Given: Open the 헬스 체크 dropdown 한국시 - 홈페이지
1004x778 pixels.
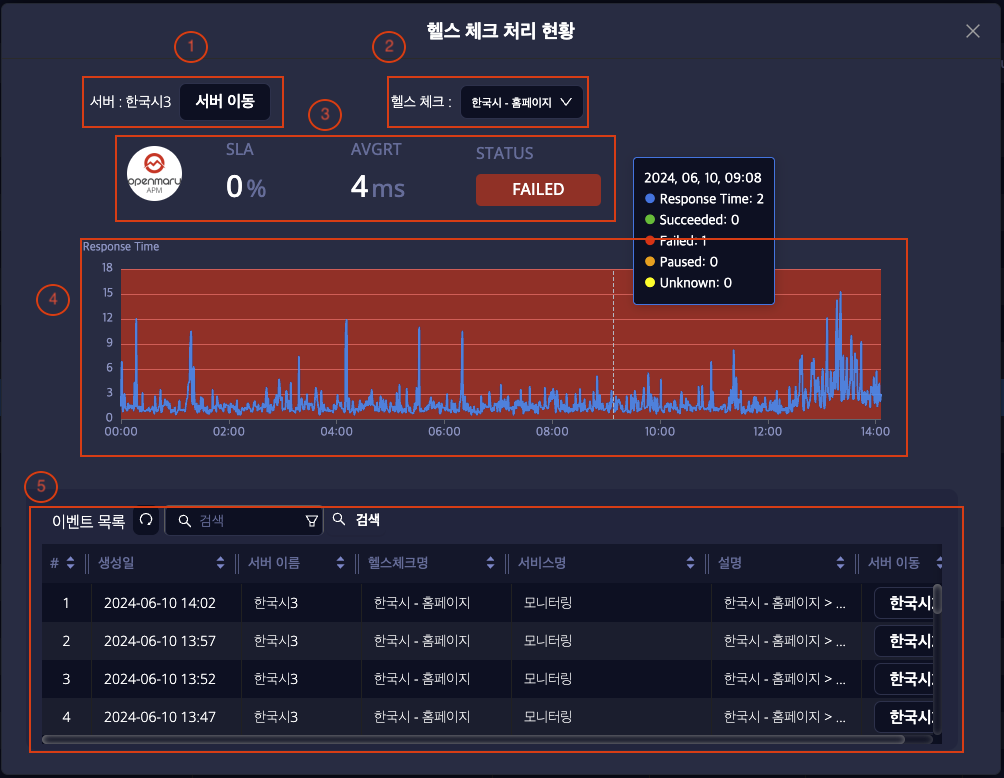Looking at the screenshot, I should 521,102.
